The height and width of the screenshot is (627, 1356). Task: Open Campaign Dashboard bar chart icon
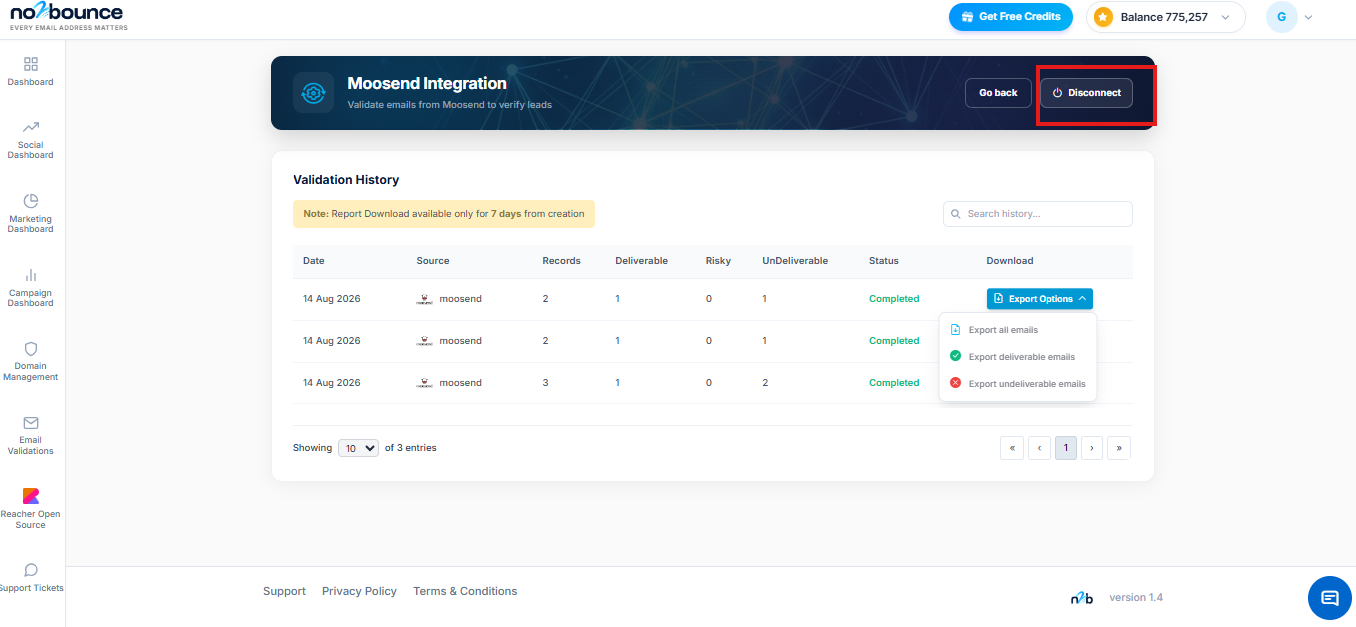31,275
